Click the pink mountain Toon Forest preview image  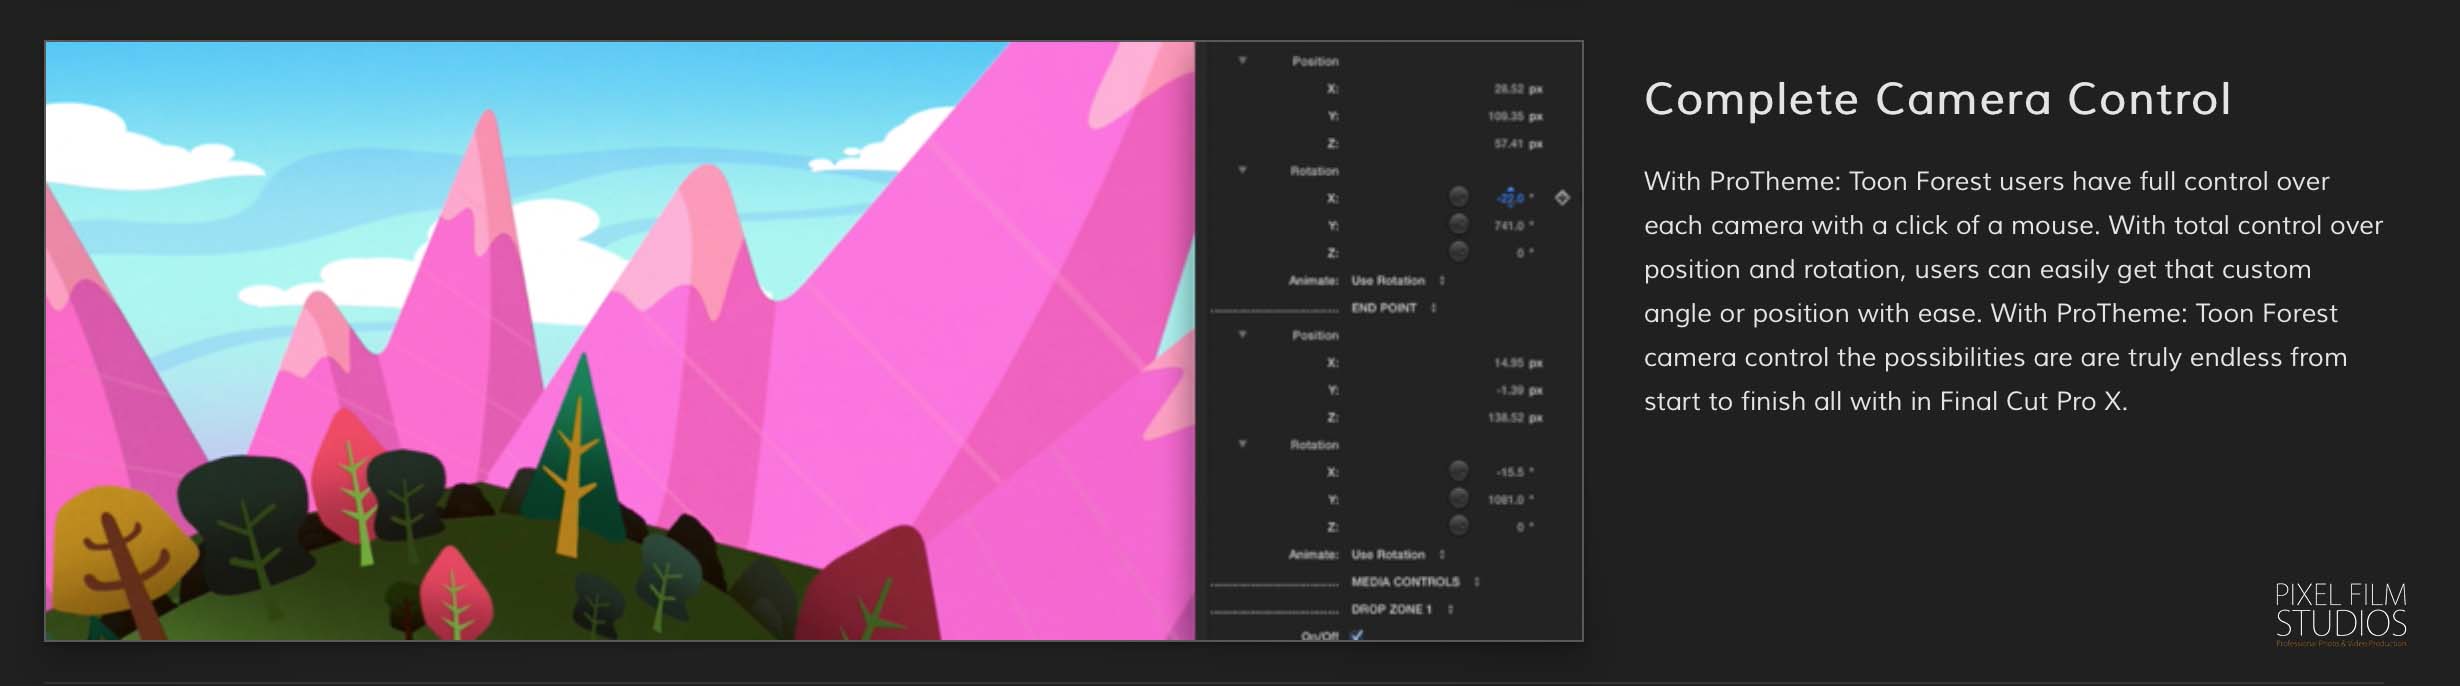620,341
